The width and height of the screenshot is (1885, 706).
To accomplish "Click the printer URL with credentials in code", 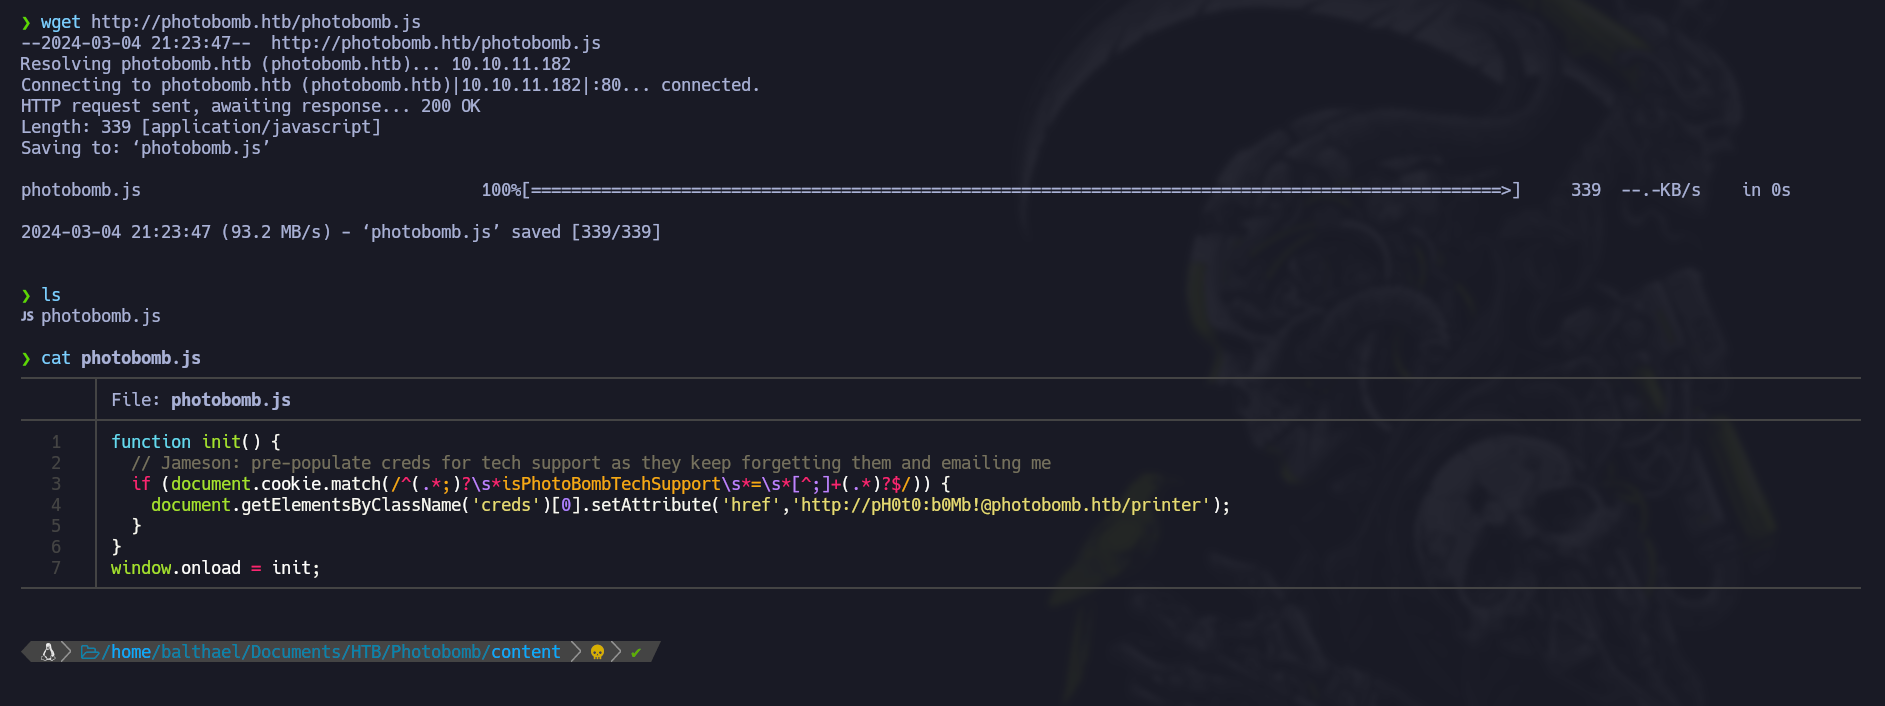I will coord(1005,505).
